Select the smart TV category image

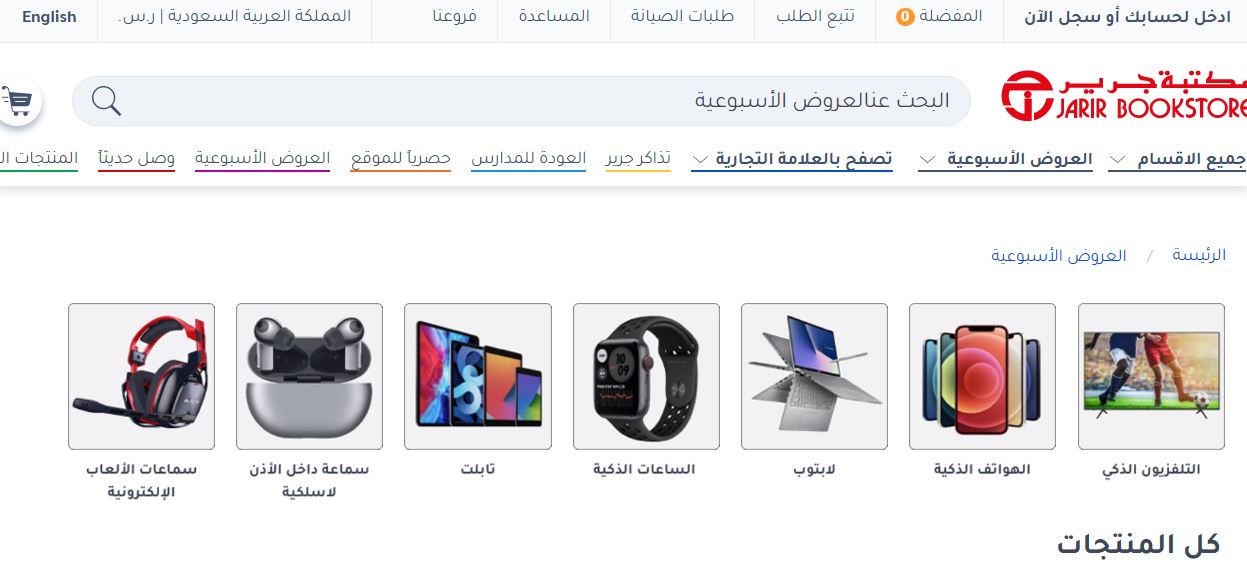click(1151, 376)
